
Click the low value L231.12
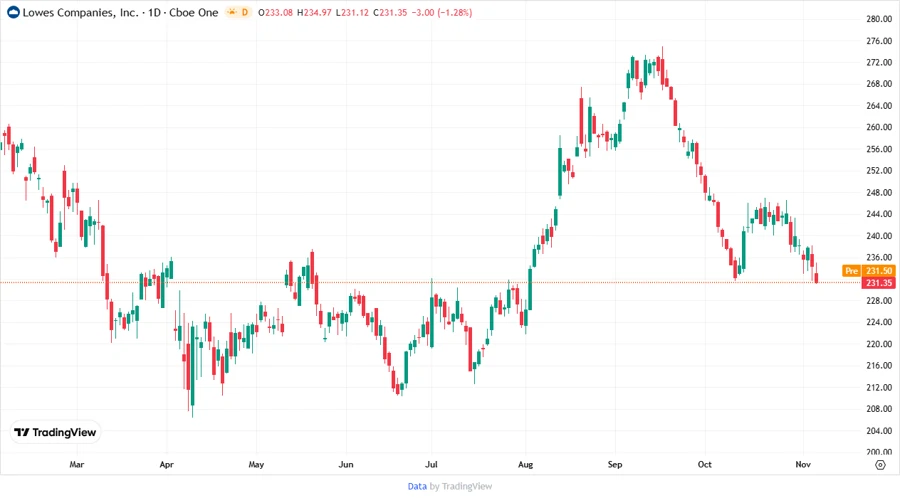(x=352, y=13)
